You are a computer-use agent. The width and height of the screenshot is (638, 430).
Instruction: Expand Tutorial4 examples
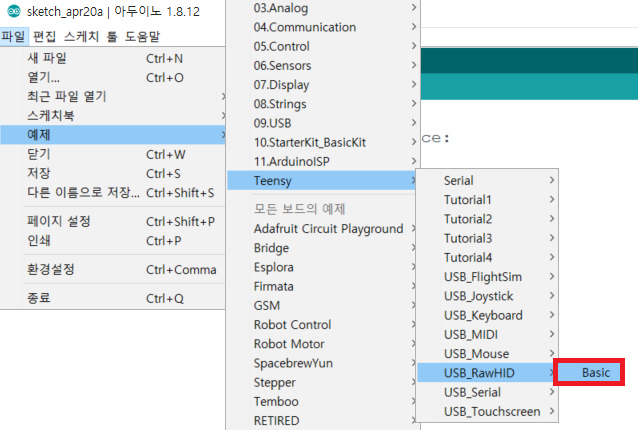click(x=487, y=257)
